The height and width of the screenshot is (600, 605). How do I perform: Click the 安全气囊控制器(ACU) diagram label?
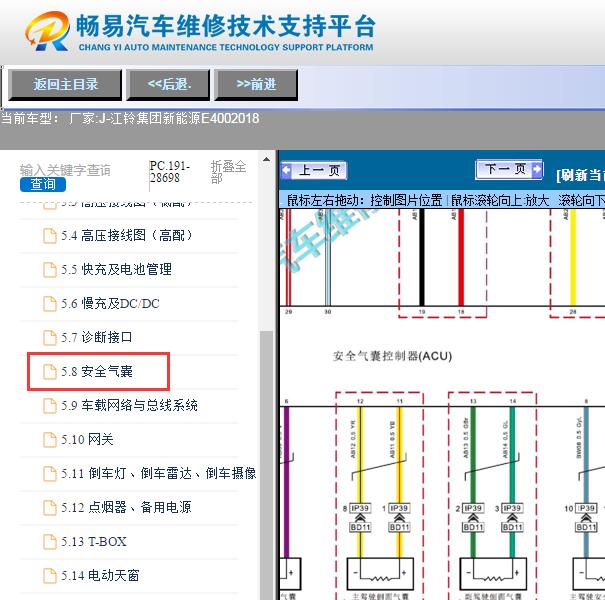point(392,356)
